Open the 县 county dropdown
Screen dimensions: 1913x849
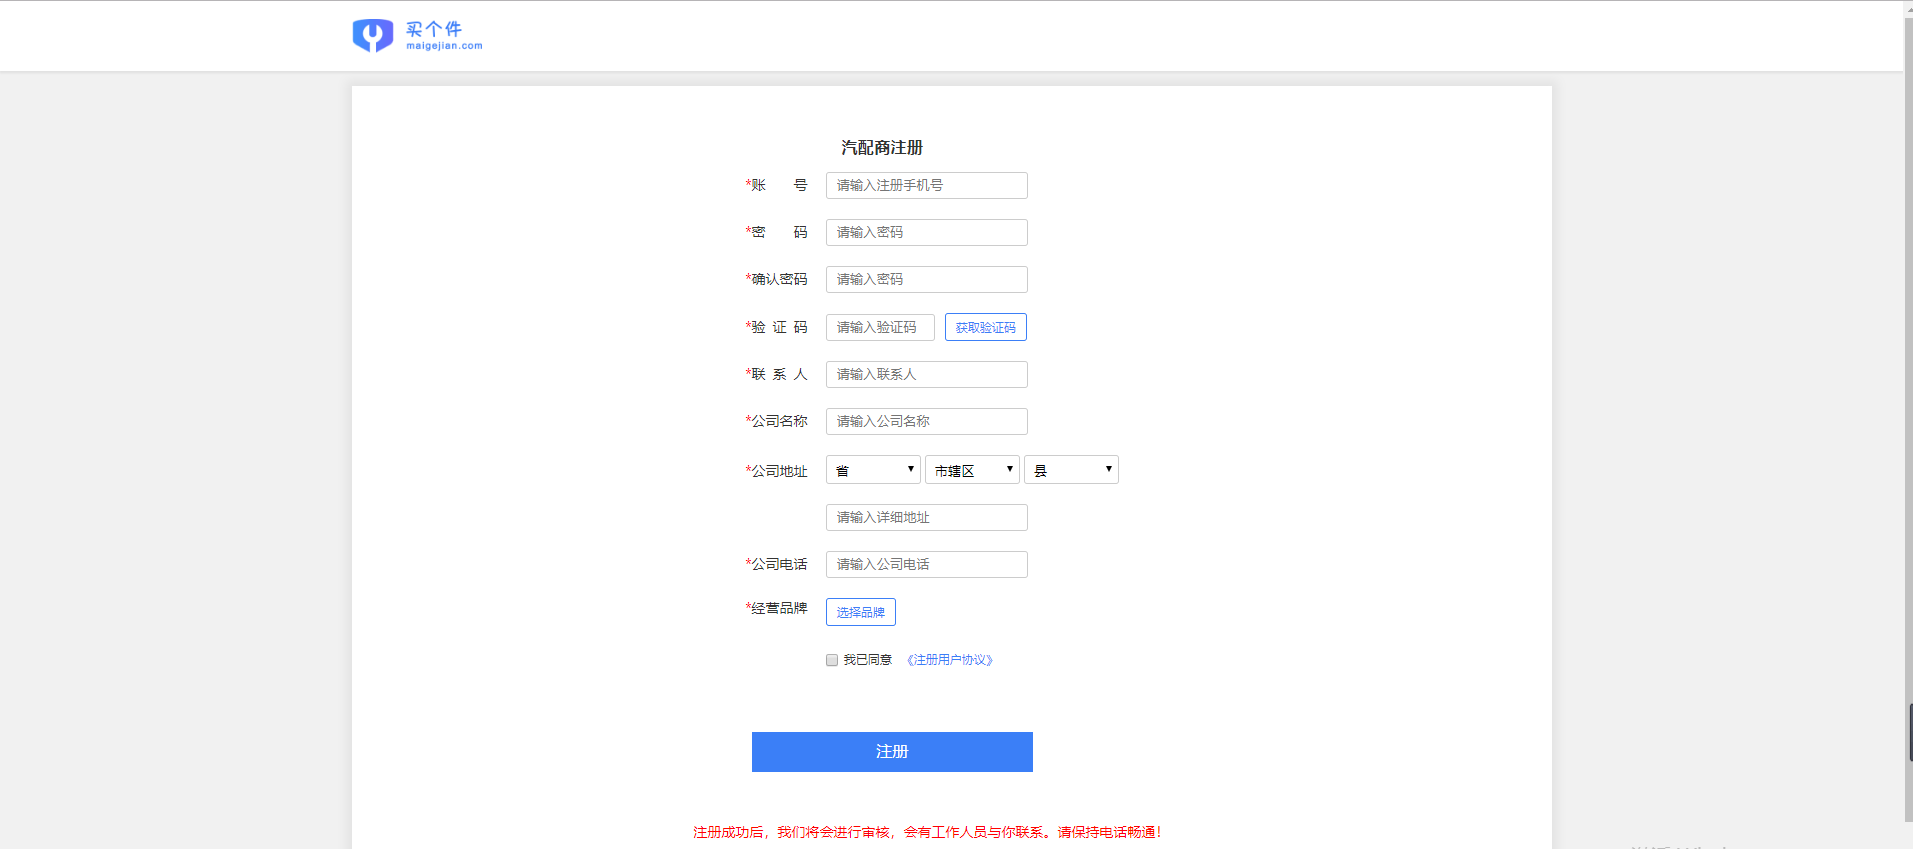coord(1071,470)
